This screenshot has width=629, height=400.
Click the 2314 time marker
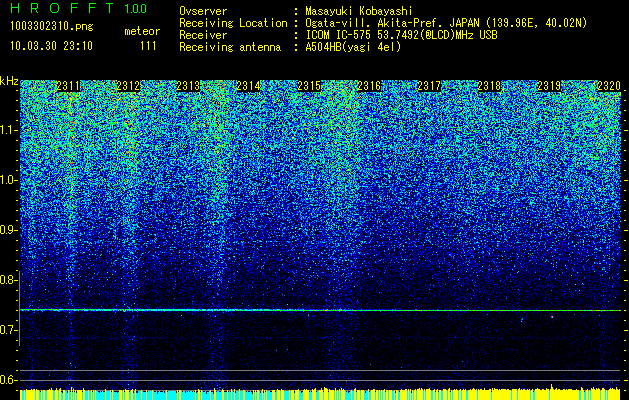click(248, 86)
